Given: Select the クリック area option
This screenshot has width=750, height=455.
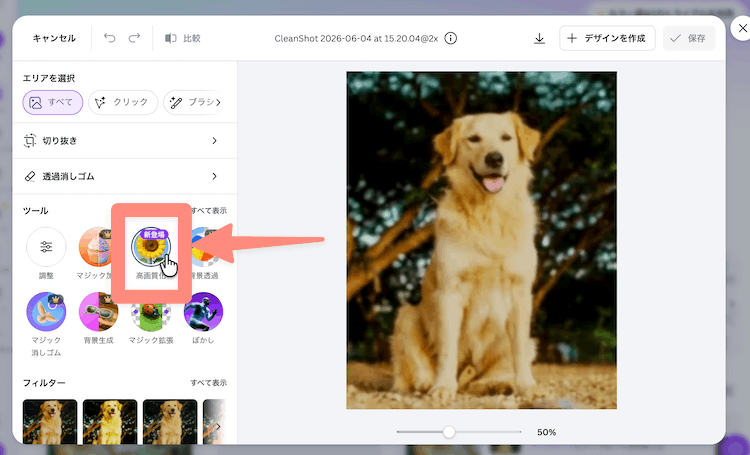Looking at the screenshot, I should (123, 102).
